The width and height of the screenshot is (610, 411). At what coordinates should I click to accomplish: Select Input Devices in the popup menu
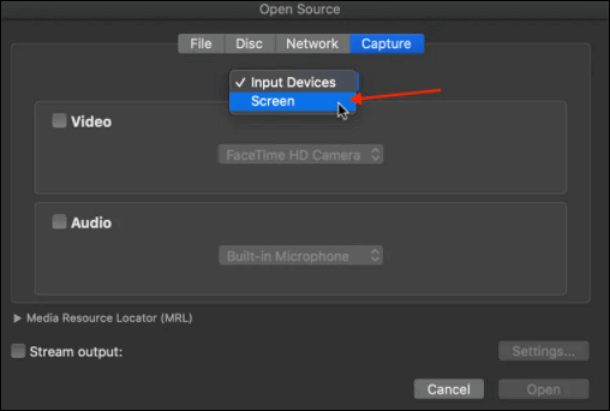(x=293, y=82)
